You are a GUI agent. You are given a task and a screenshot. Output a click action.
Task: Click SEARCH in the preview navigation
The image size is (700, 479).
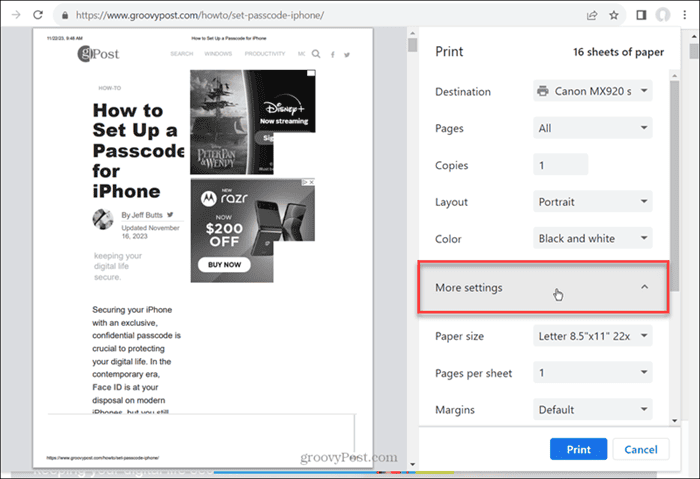(x=182, y=54)
